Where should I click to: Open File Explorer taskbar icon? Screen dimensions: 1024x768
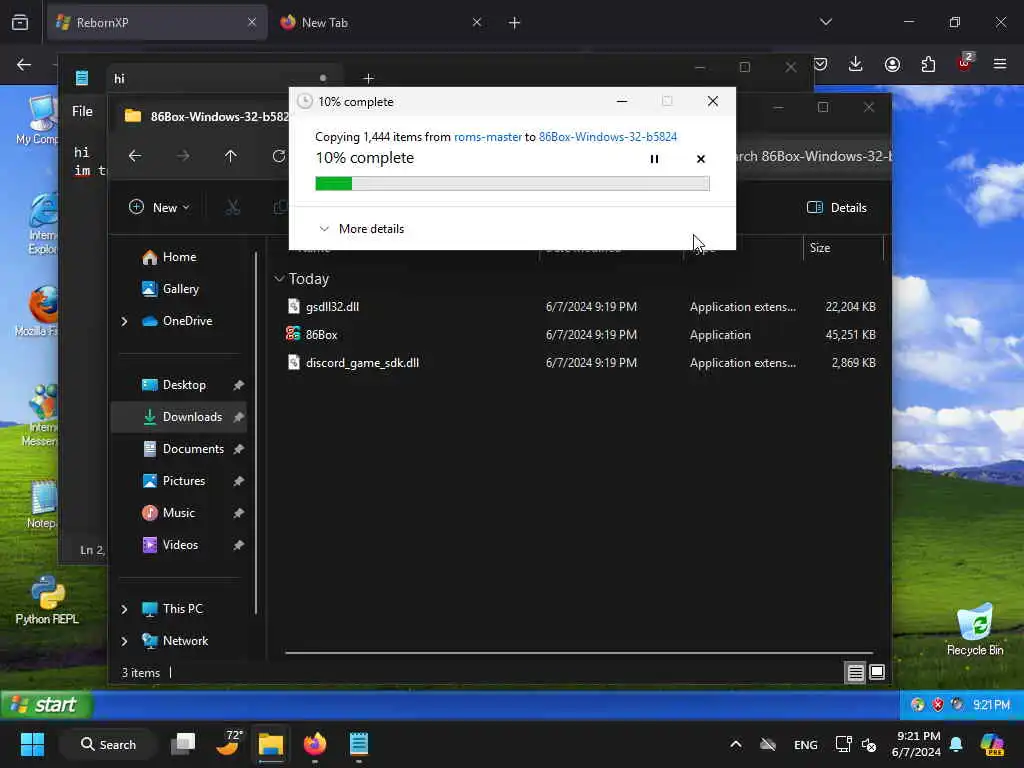tap(270, 744)
